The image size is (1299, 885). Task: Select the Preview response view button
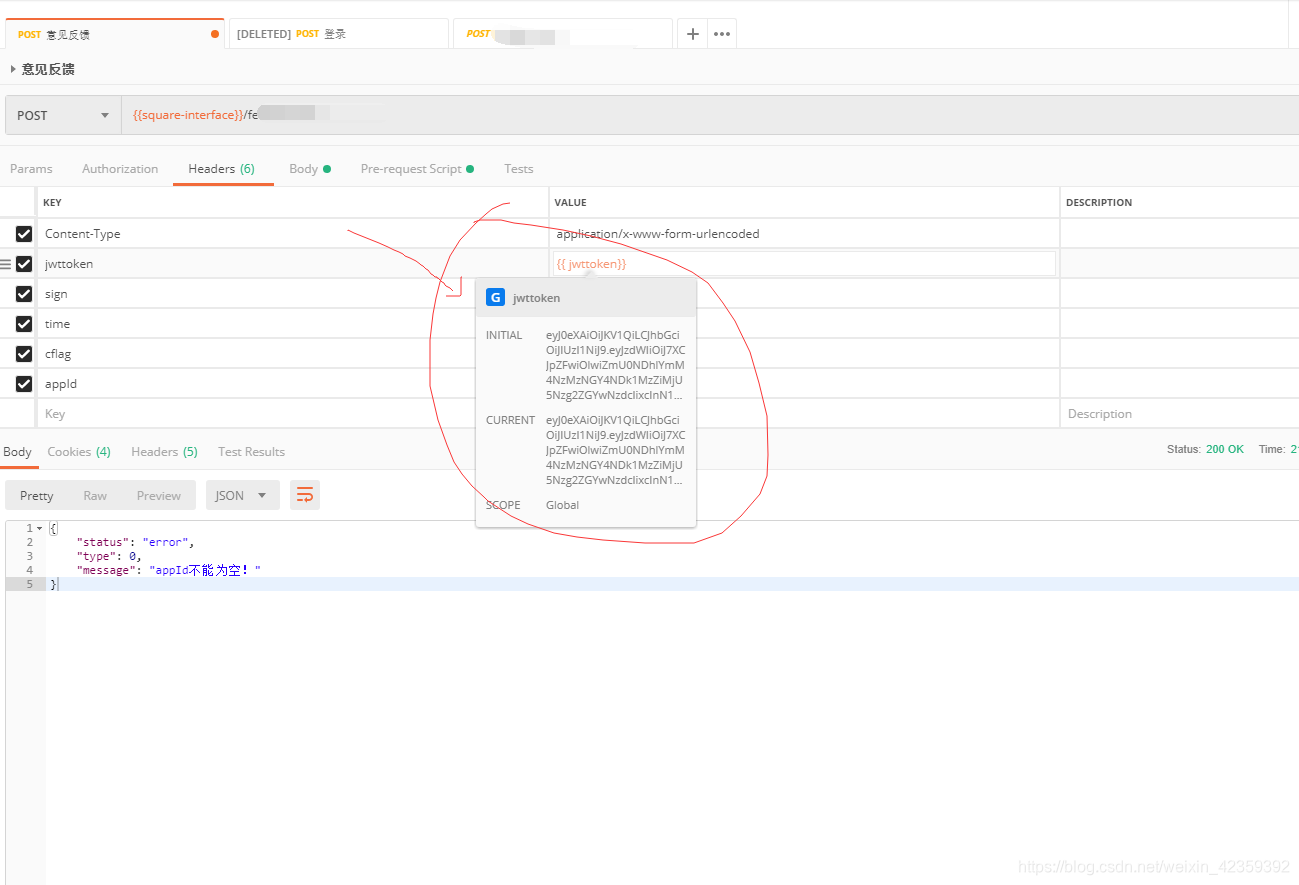(x=159, y=495)
